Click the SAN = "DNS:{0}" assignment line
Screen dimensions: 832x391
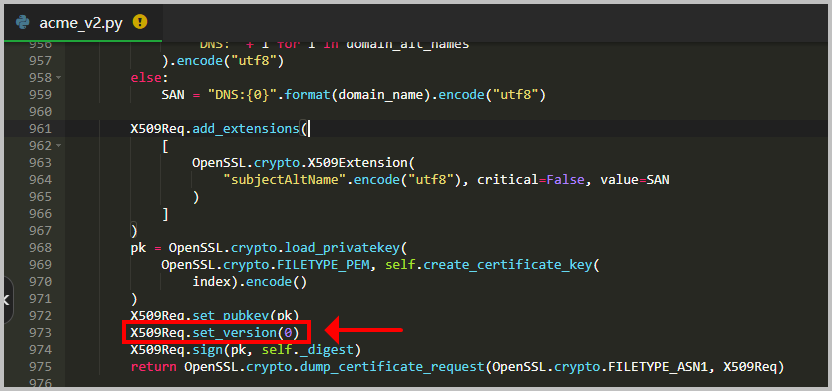353,95
